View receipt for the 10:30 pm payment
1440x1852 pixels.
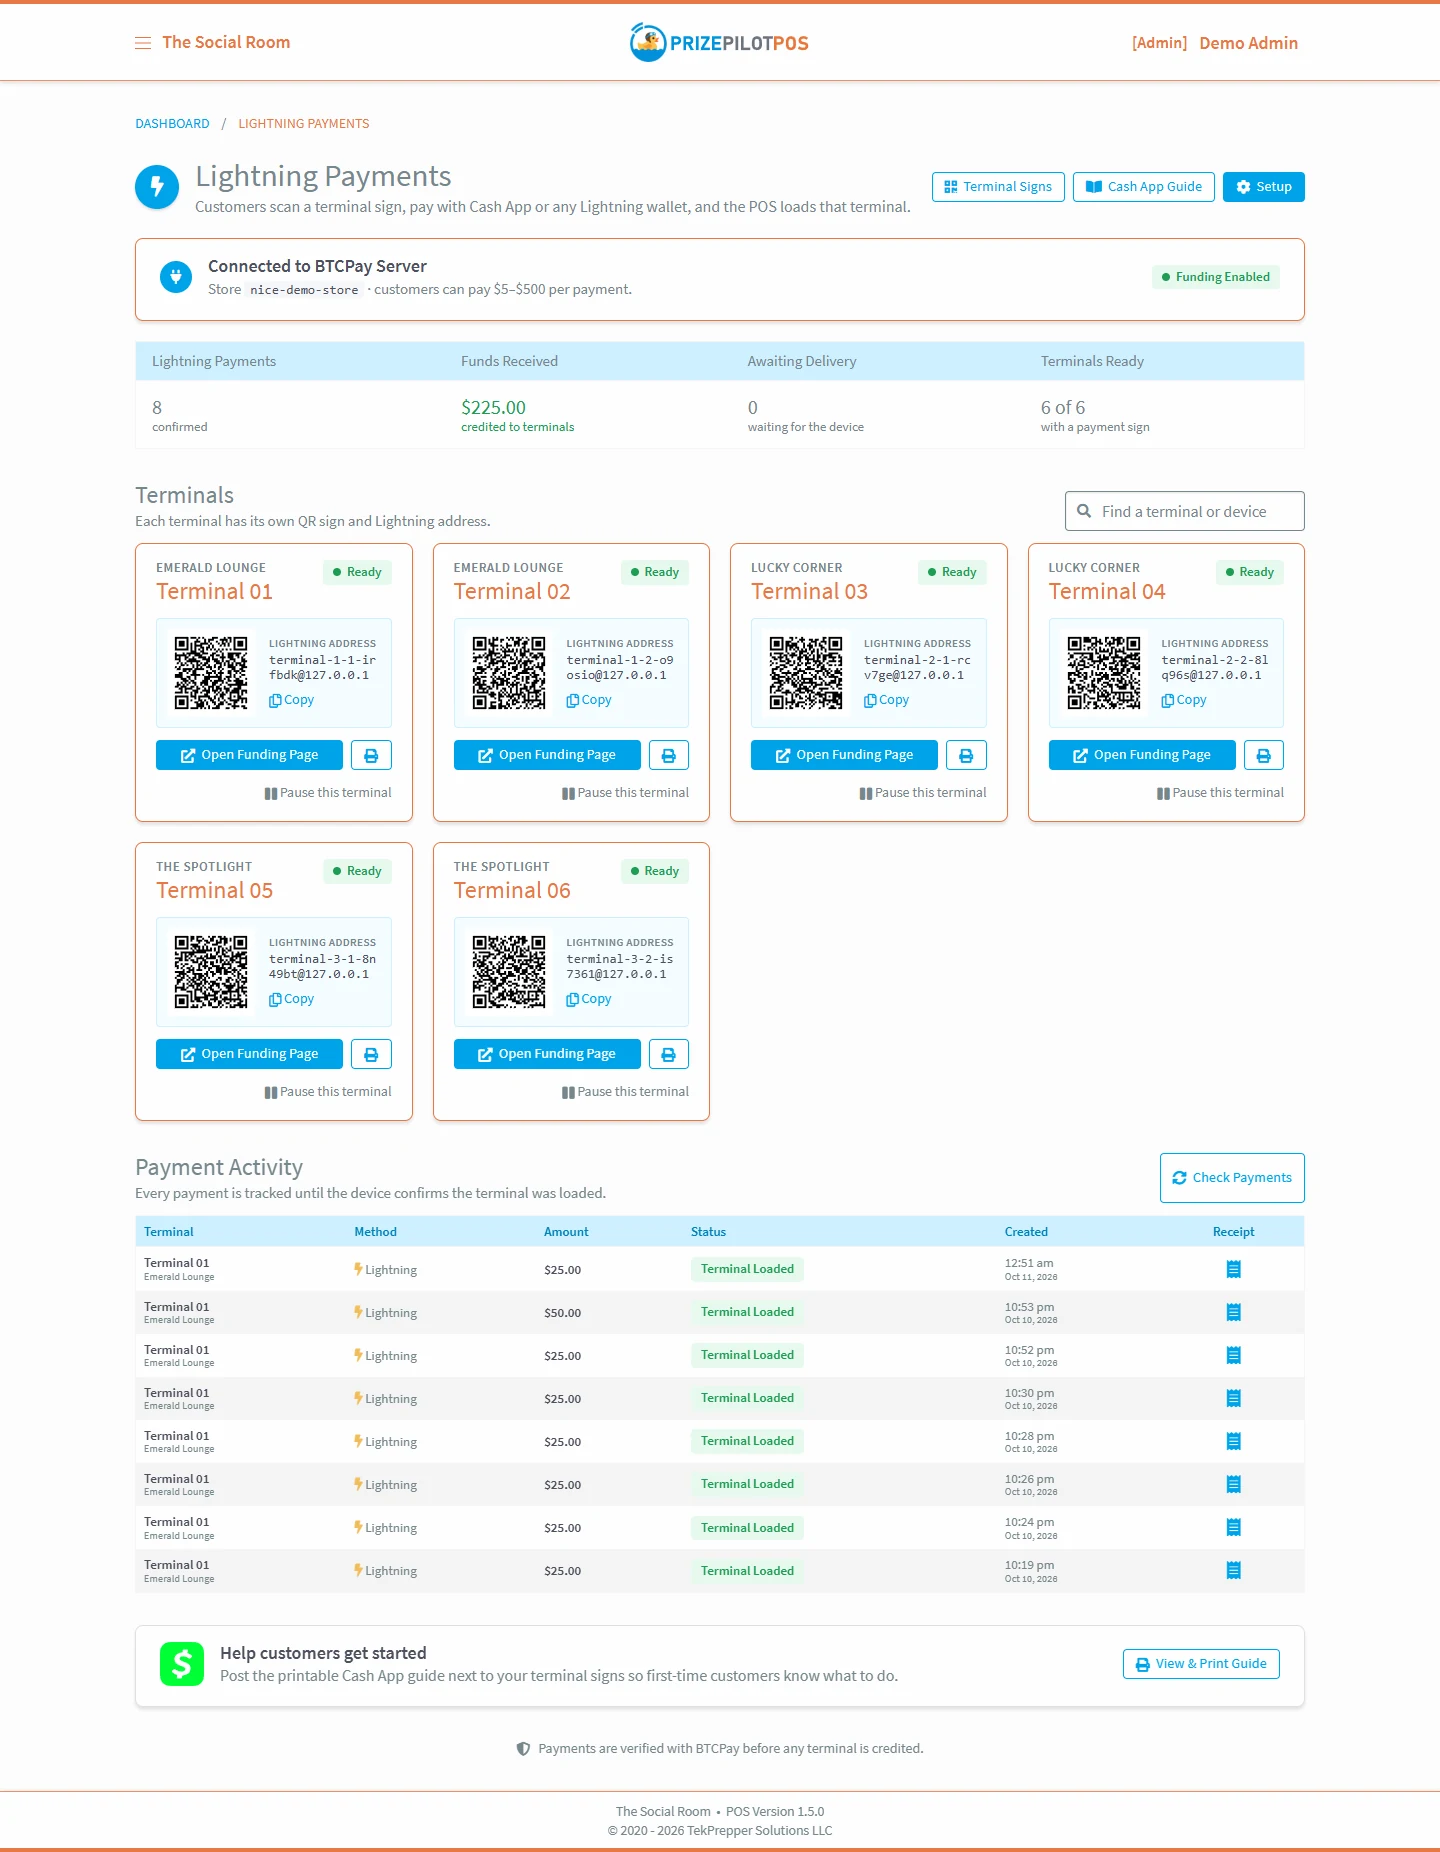pyautogui.click(x=1234, y=1398)
